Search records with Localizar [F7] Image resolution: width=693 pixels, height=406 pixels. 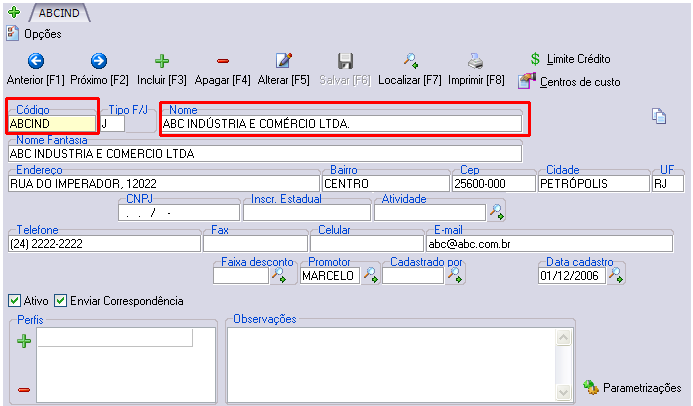click(410, 69)
